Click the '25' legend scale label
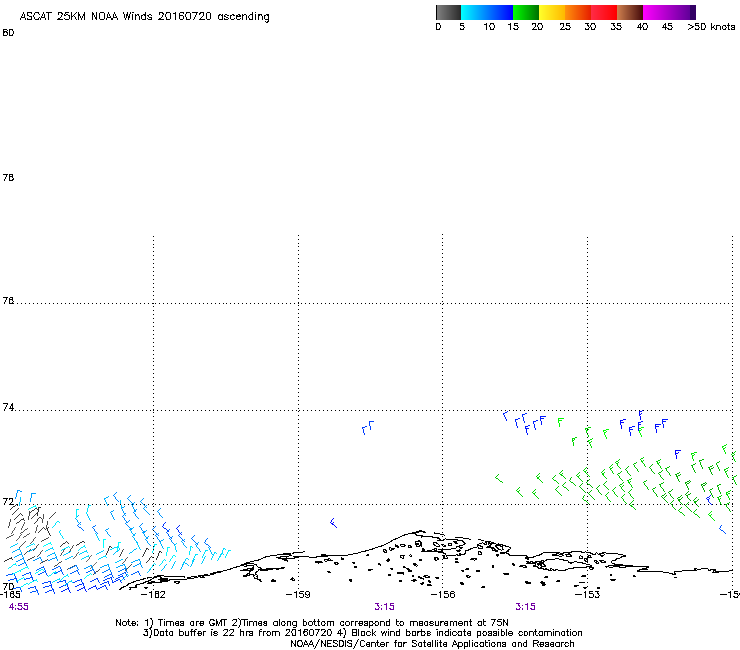The height and width of the screenshot is (650, 740). point(565,27)
